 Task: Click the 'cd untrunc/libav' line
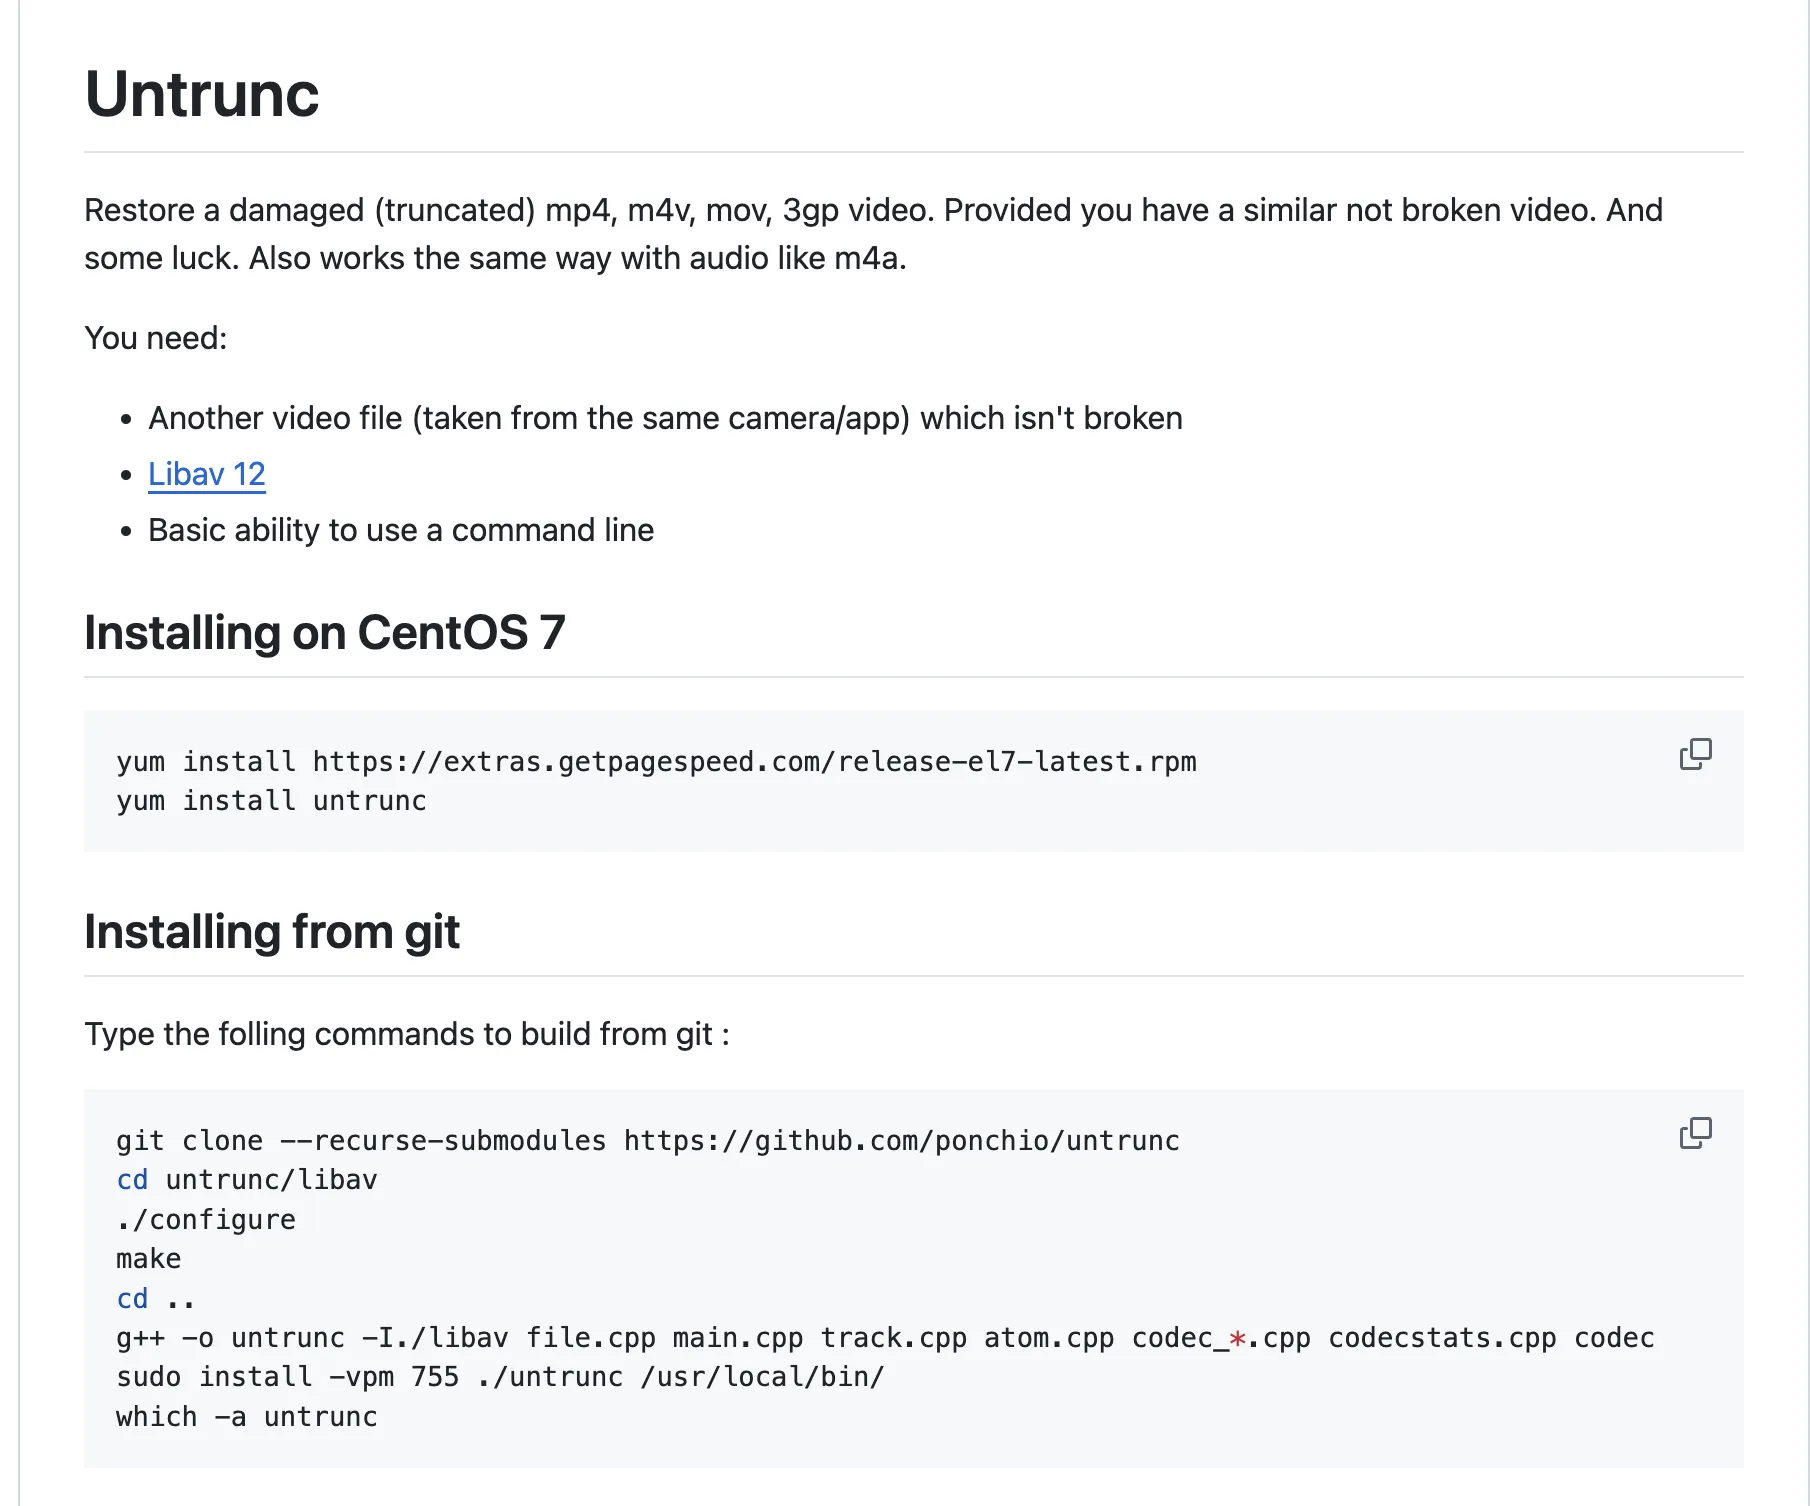click(x=247, y=1180)
